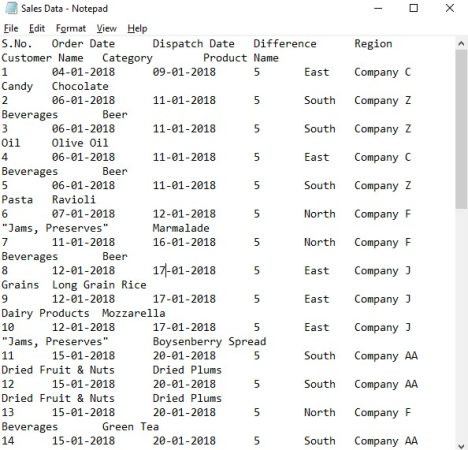Minimize the Notepad window

click(378, 8)
